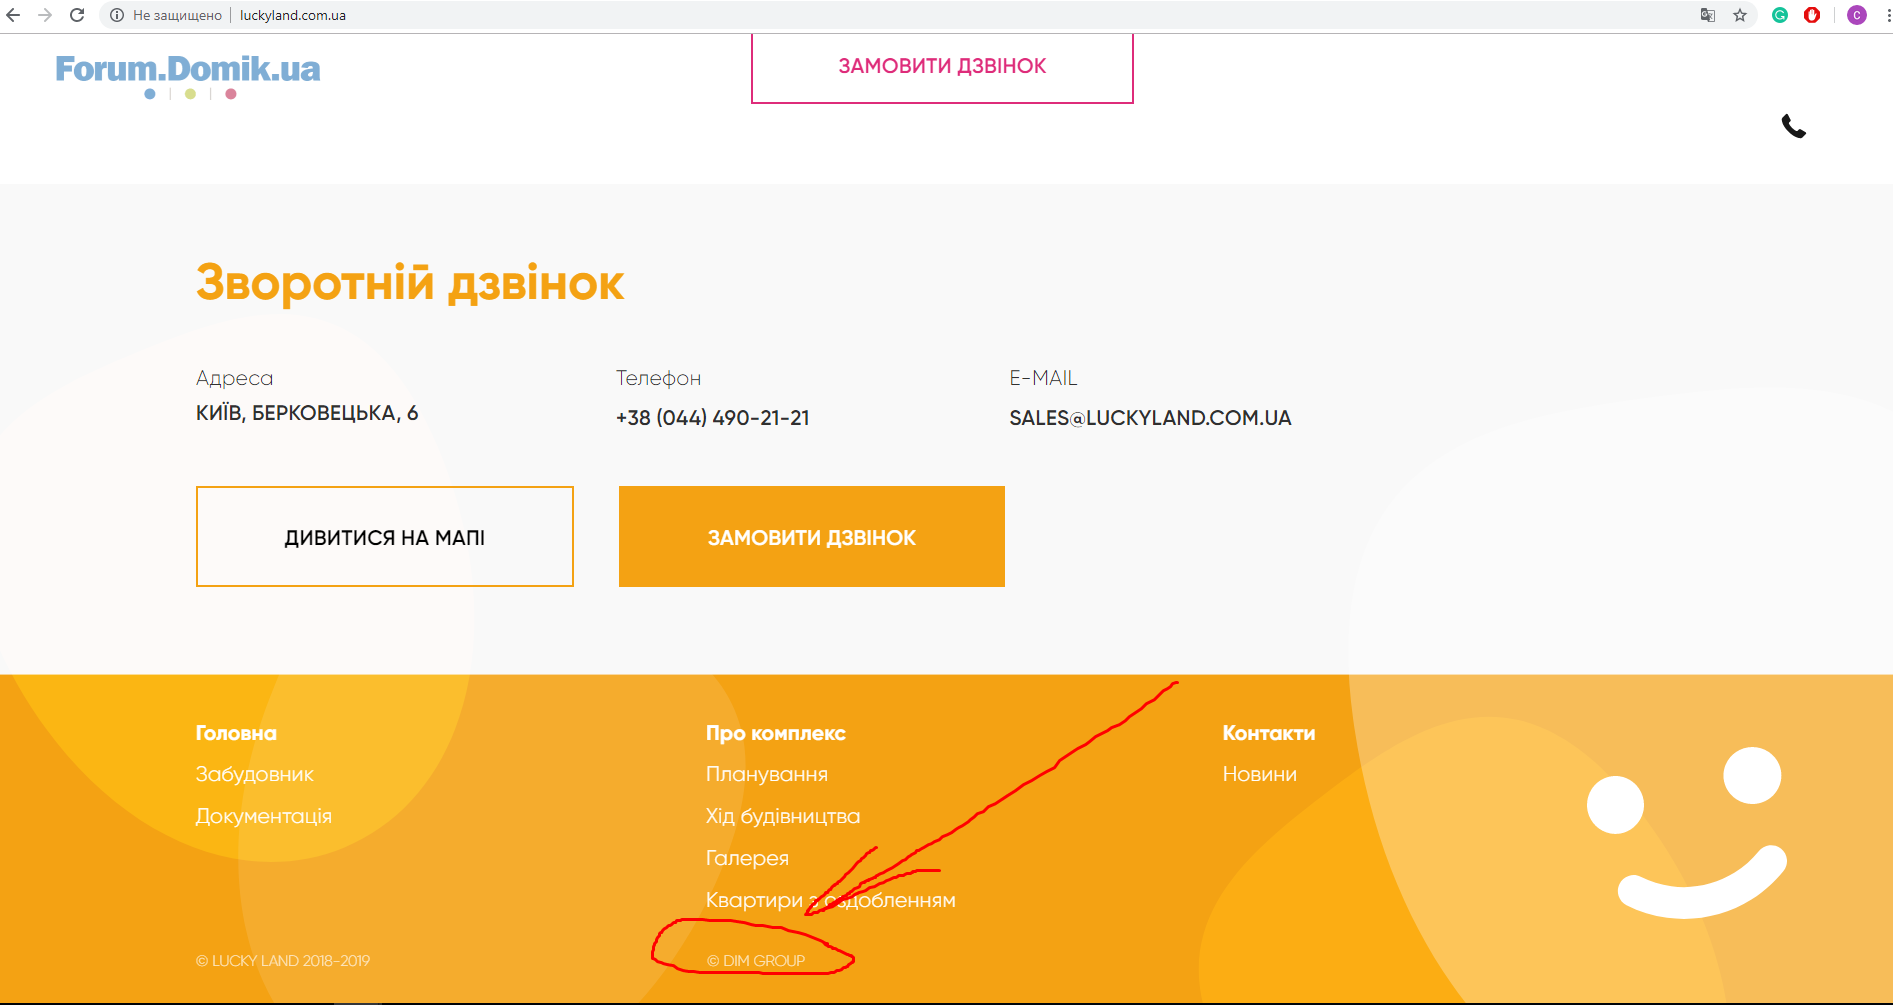Image resolution: width=1893 pixels, height=1005 pixels.
Task: Open the Контакти footer link
Action: 1269,733
